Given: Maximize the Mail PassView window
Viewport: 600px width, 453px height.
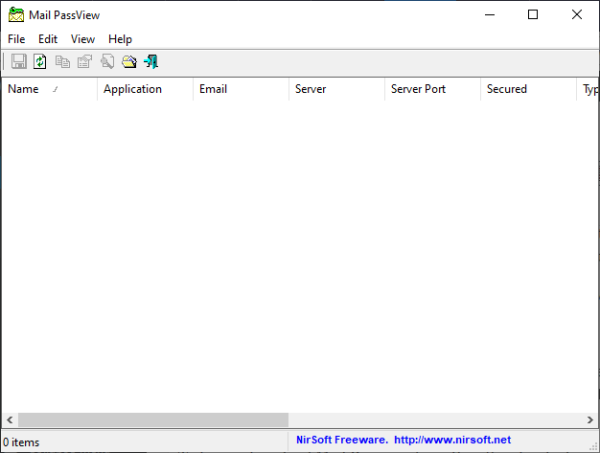Looking at the screenshot, I should (x=533, y=15).
